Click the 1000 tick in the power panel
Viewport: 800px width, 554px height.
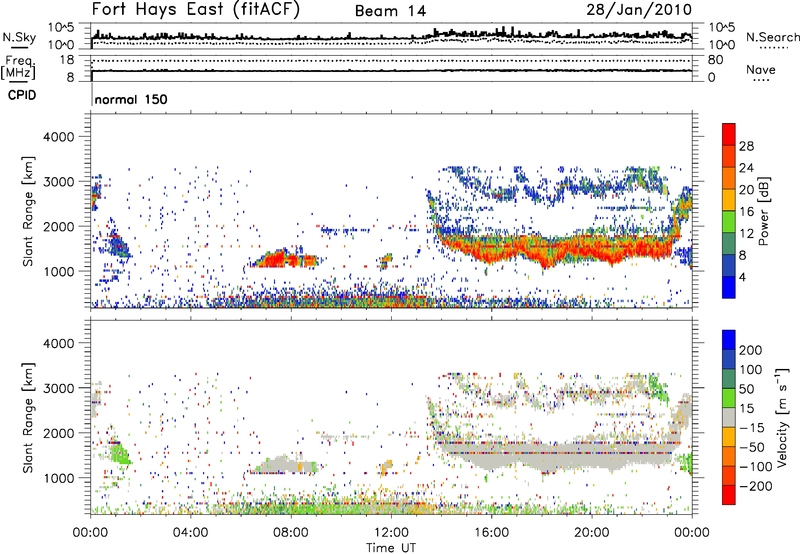[x=58, y=271]
